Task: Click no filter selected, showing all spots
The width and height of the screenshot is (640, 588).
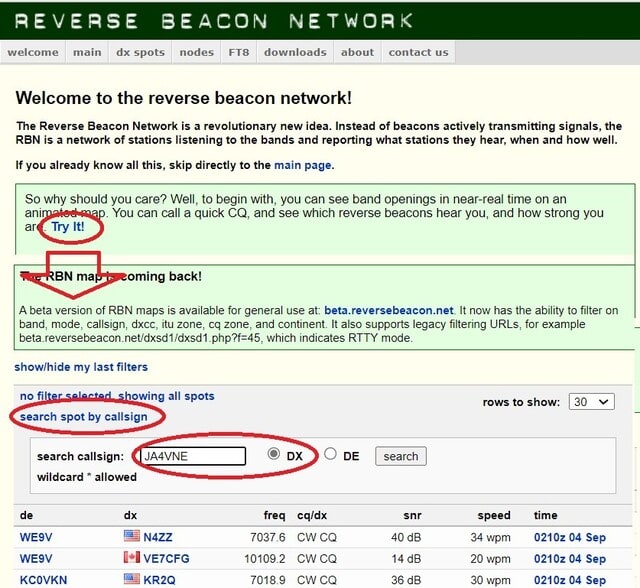Action: (x=117, y=396)
